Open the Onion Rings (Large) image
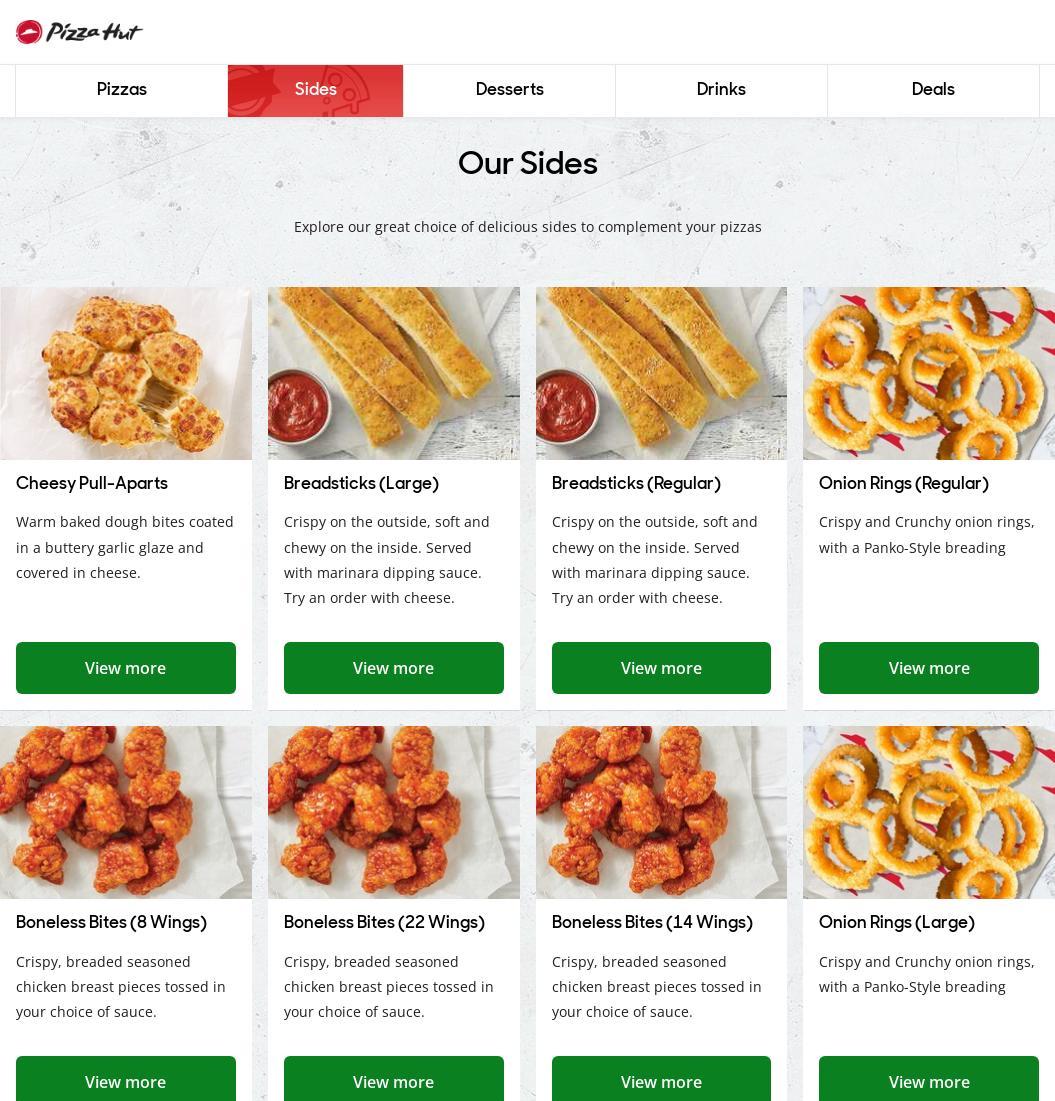Image resolution: width=1055 pixels, height=1101 pixels. click(929, 812)
